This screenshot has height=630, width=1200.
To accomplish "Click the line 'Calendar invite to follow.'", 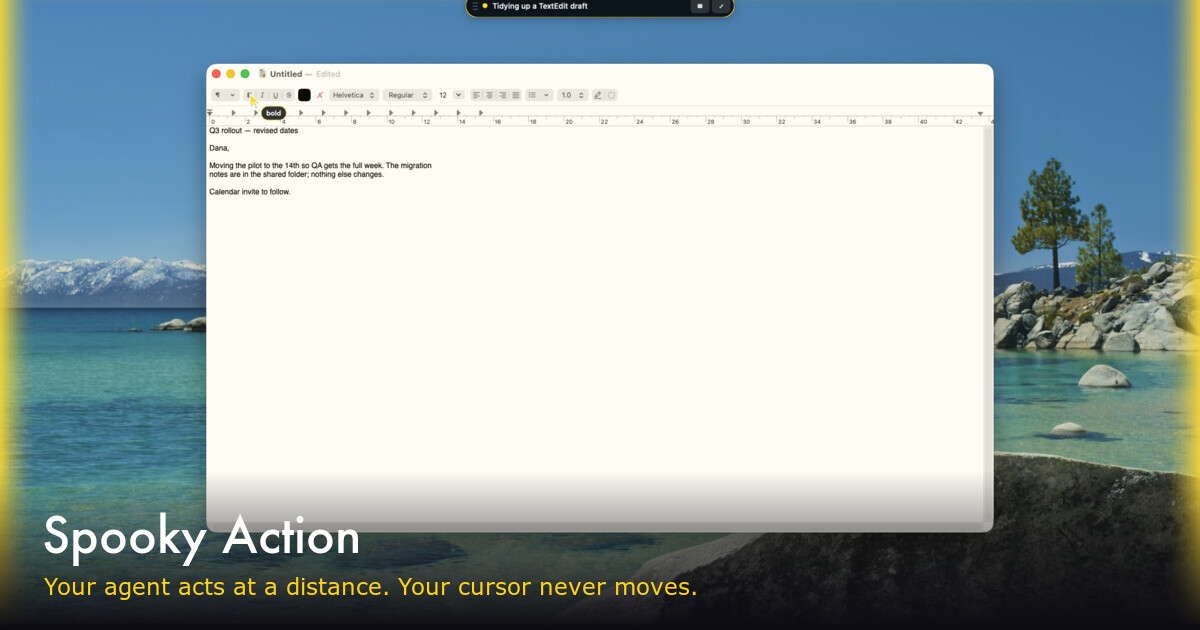I will pos(250,192).
